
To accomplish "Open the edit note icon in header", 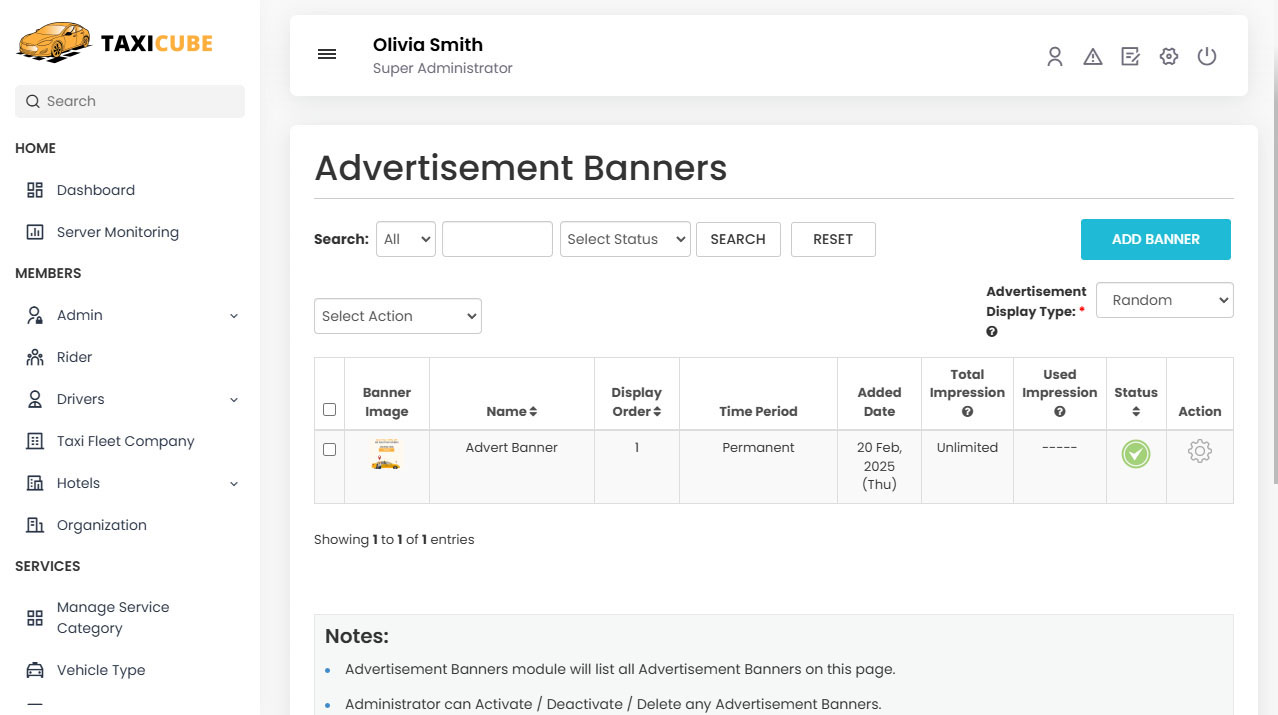I will tap(1131, 57).
